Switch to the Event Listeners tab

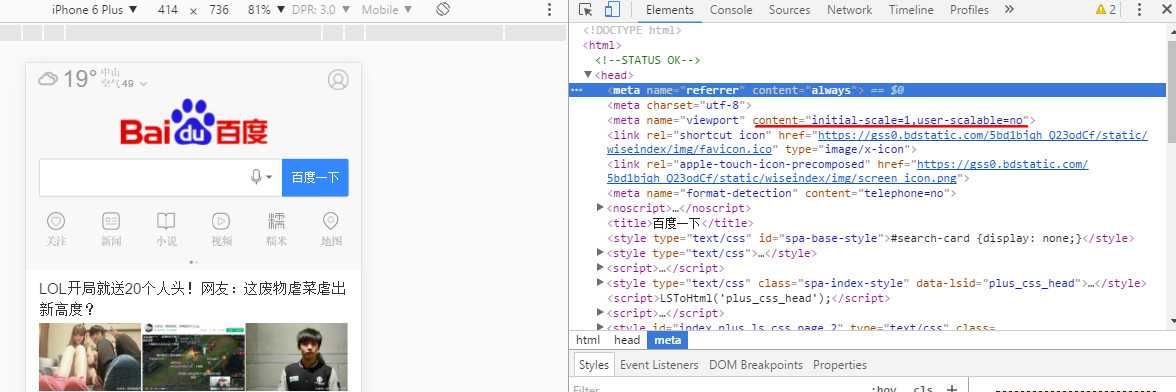(658, 365)
